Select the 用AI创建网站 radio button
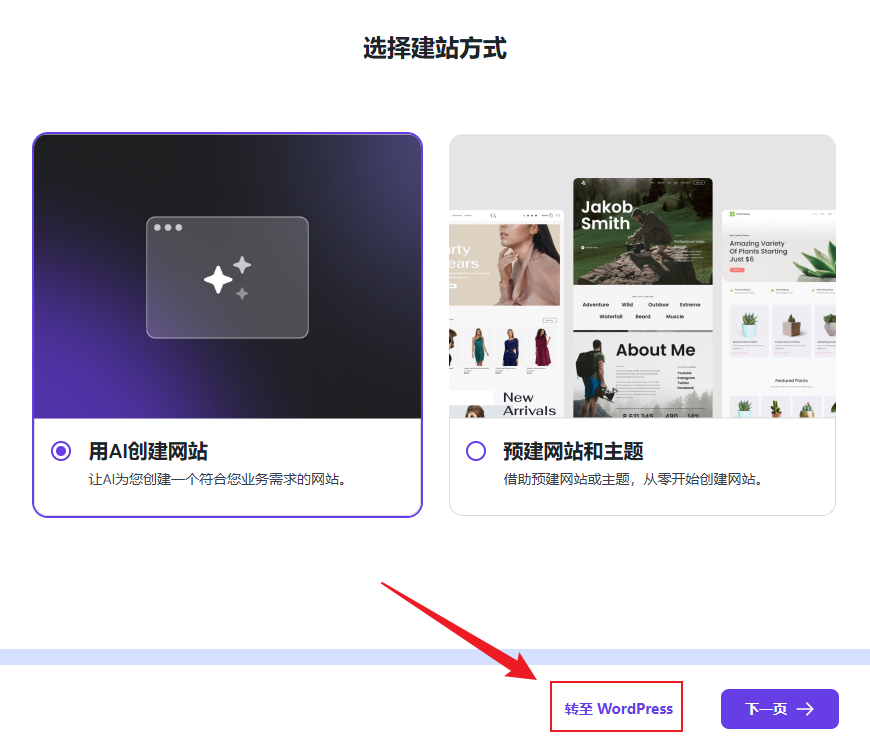This screenshot has height=743, width=870. 61,451
